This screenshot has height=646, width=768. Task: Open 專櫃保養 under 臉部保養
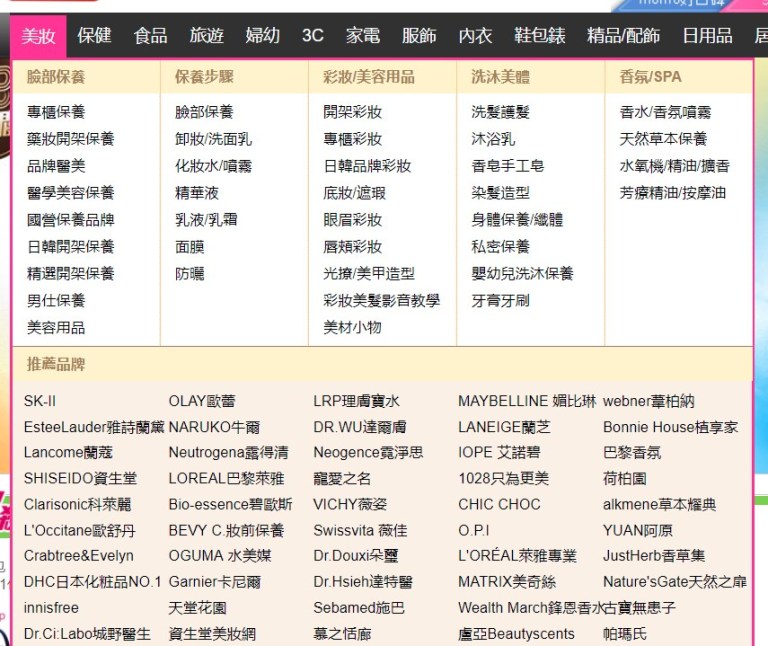pos(56,112)
